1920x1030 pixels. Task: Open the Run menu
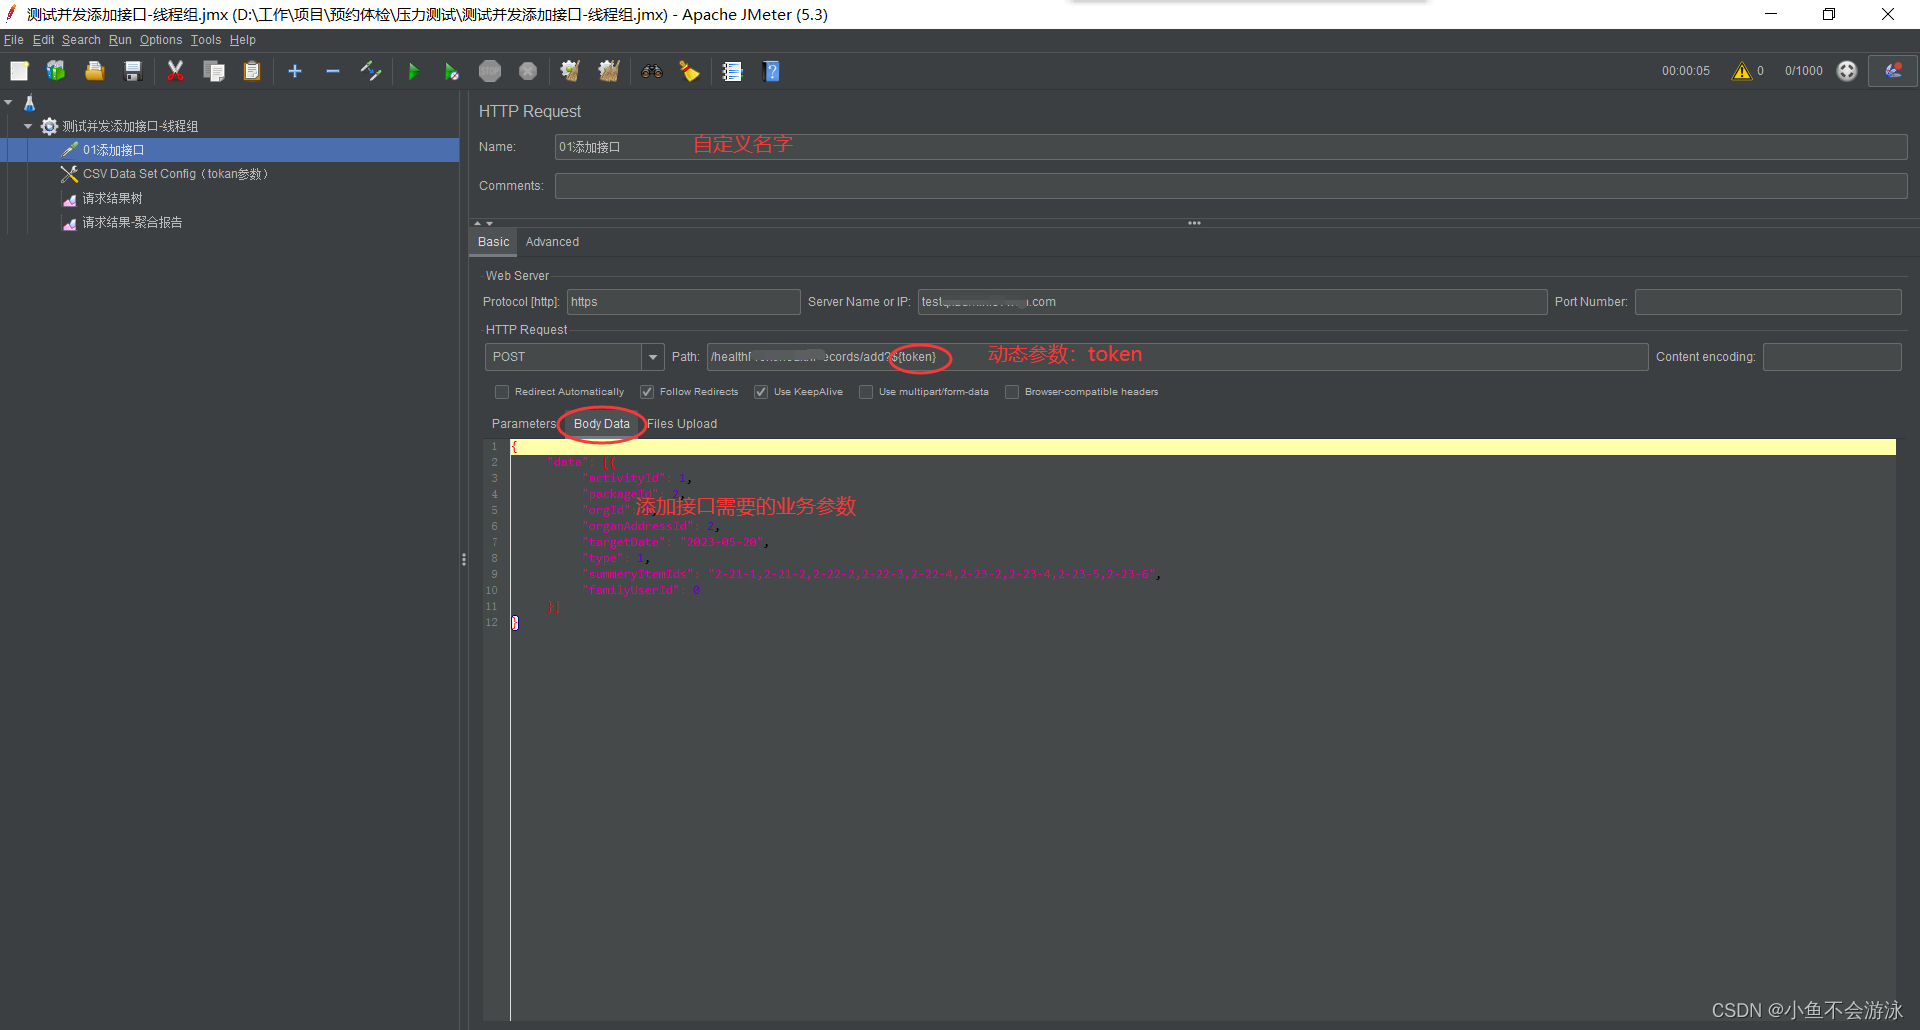(120, 40)
